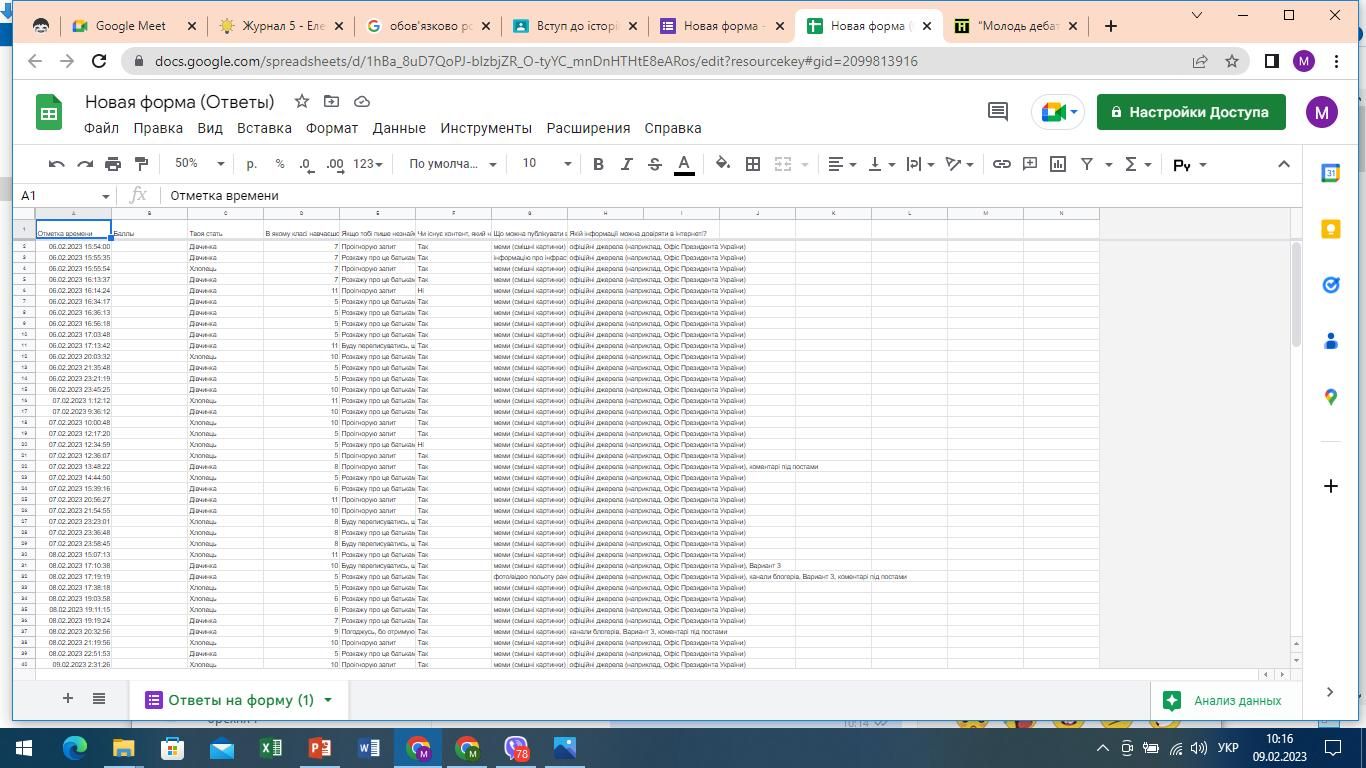Click the insert link icon
1366x768 pixels.
(1001, 164)
